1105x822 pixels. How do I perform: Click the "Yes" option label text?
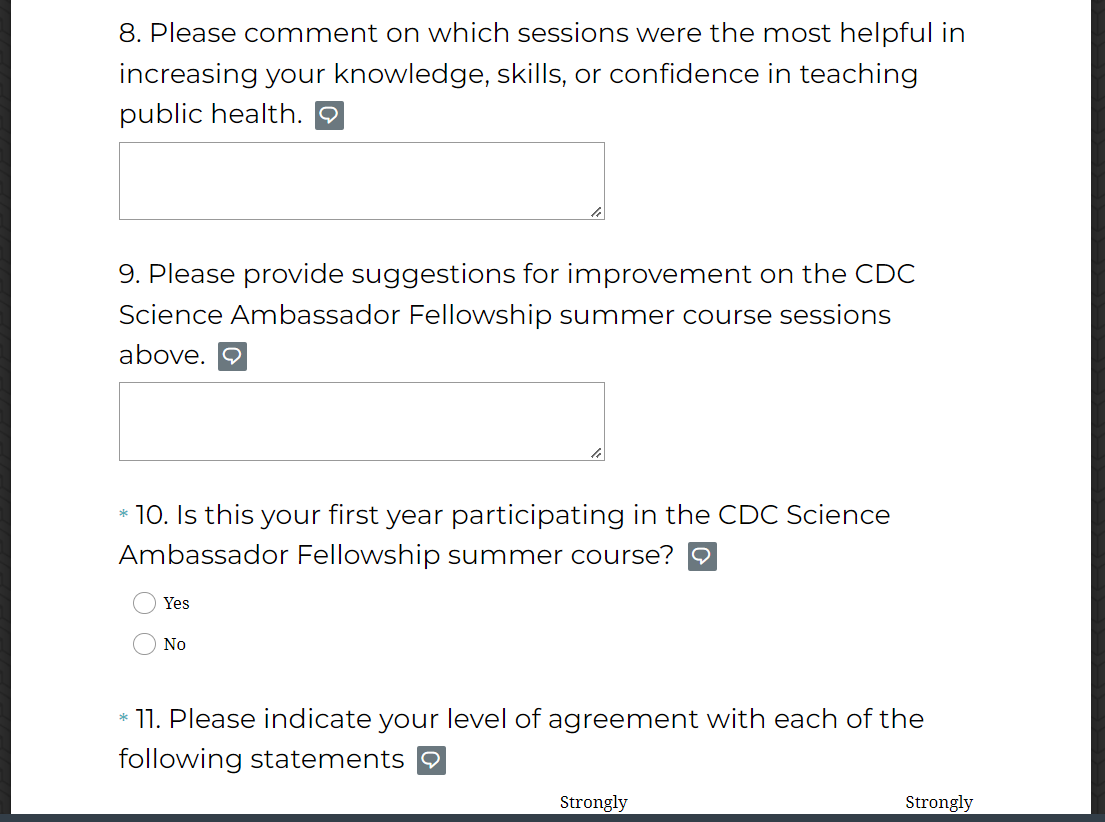[177, 603]
